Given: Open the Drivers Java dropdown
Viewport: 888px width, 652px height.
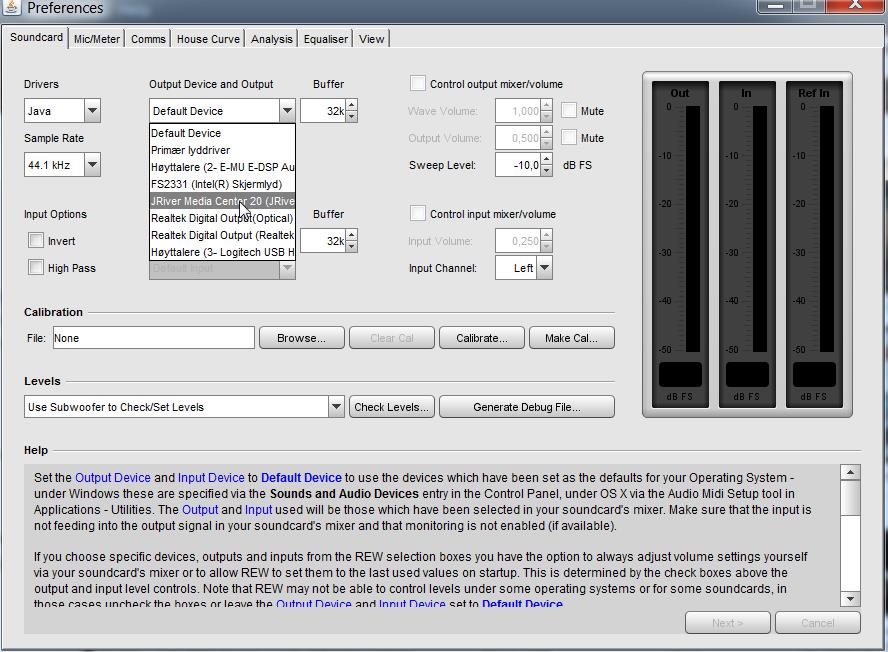Looking at the screenshot, I should pyautogui.click(x=92, y=111).
